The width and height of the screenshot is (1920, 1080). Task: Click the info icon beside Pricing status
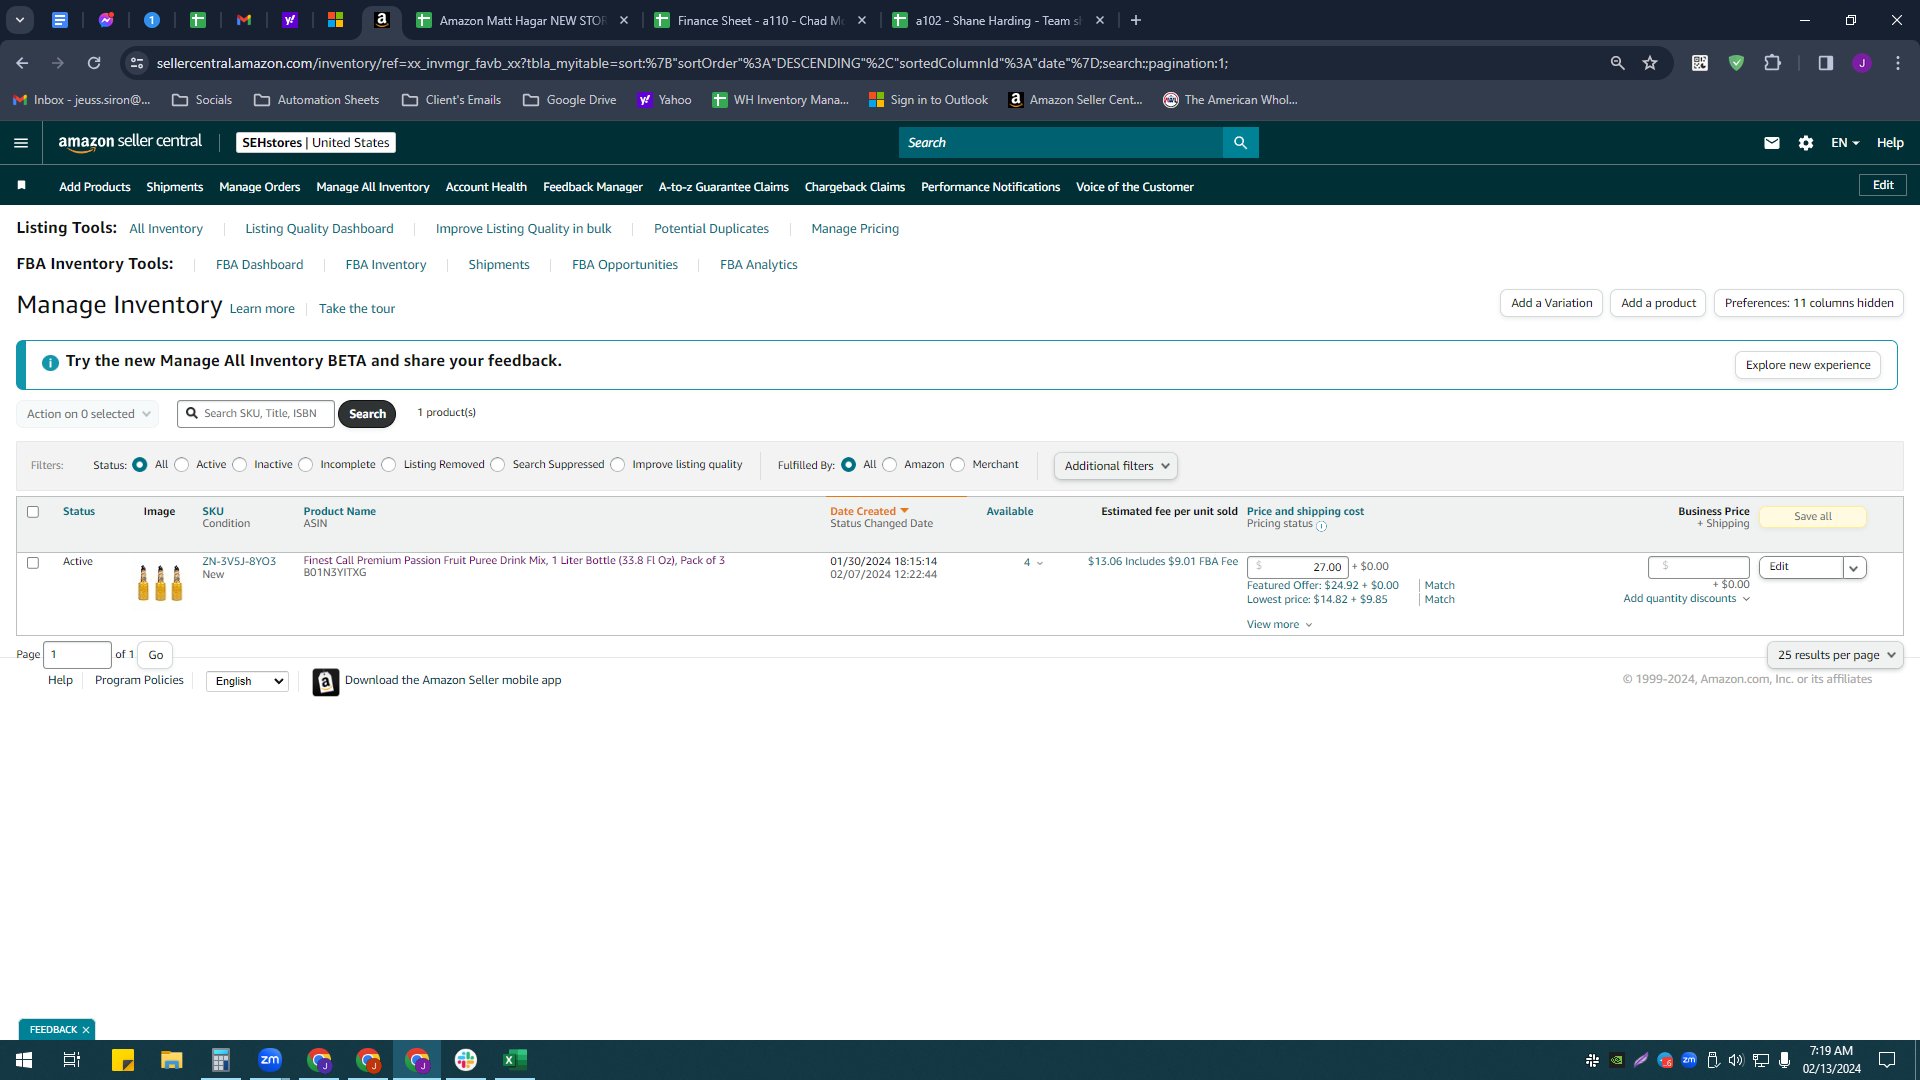(x=1321, y=526)
